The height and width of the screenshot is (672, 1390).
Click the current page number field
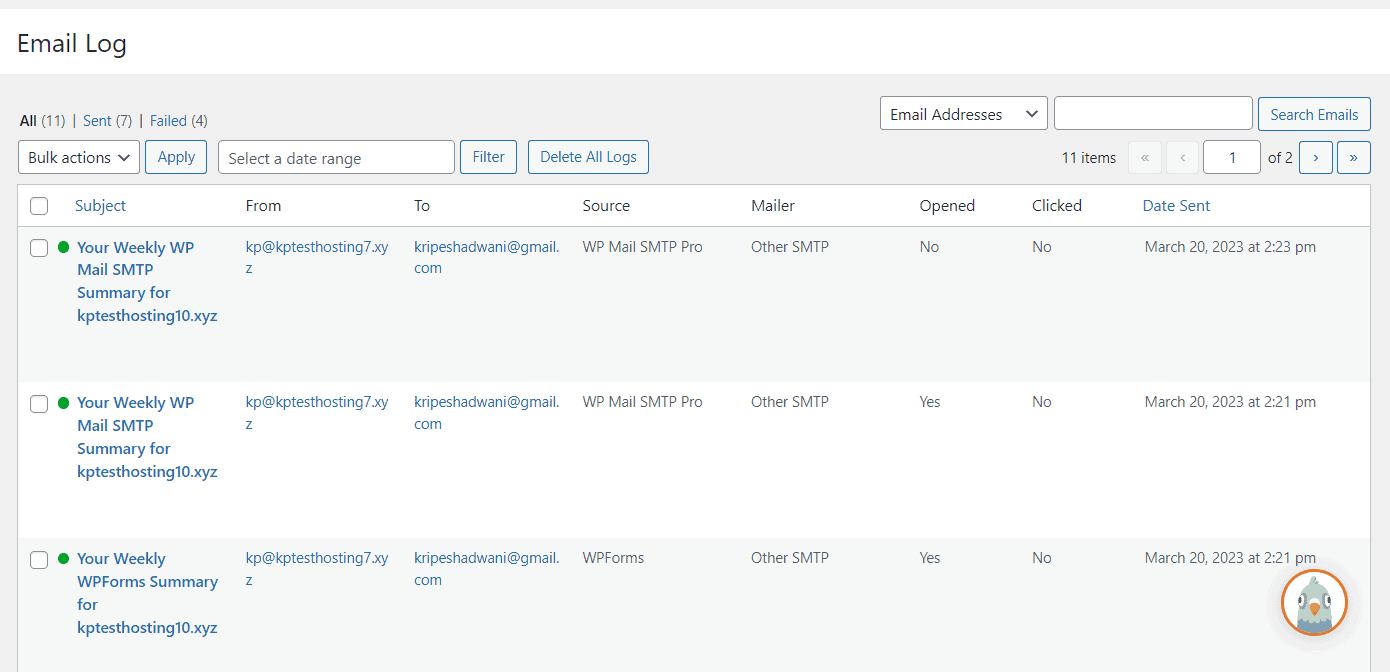(x=1231, y=157)
